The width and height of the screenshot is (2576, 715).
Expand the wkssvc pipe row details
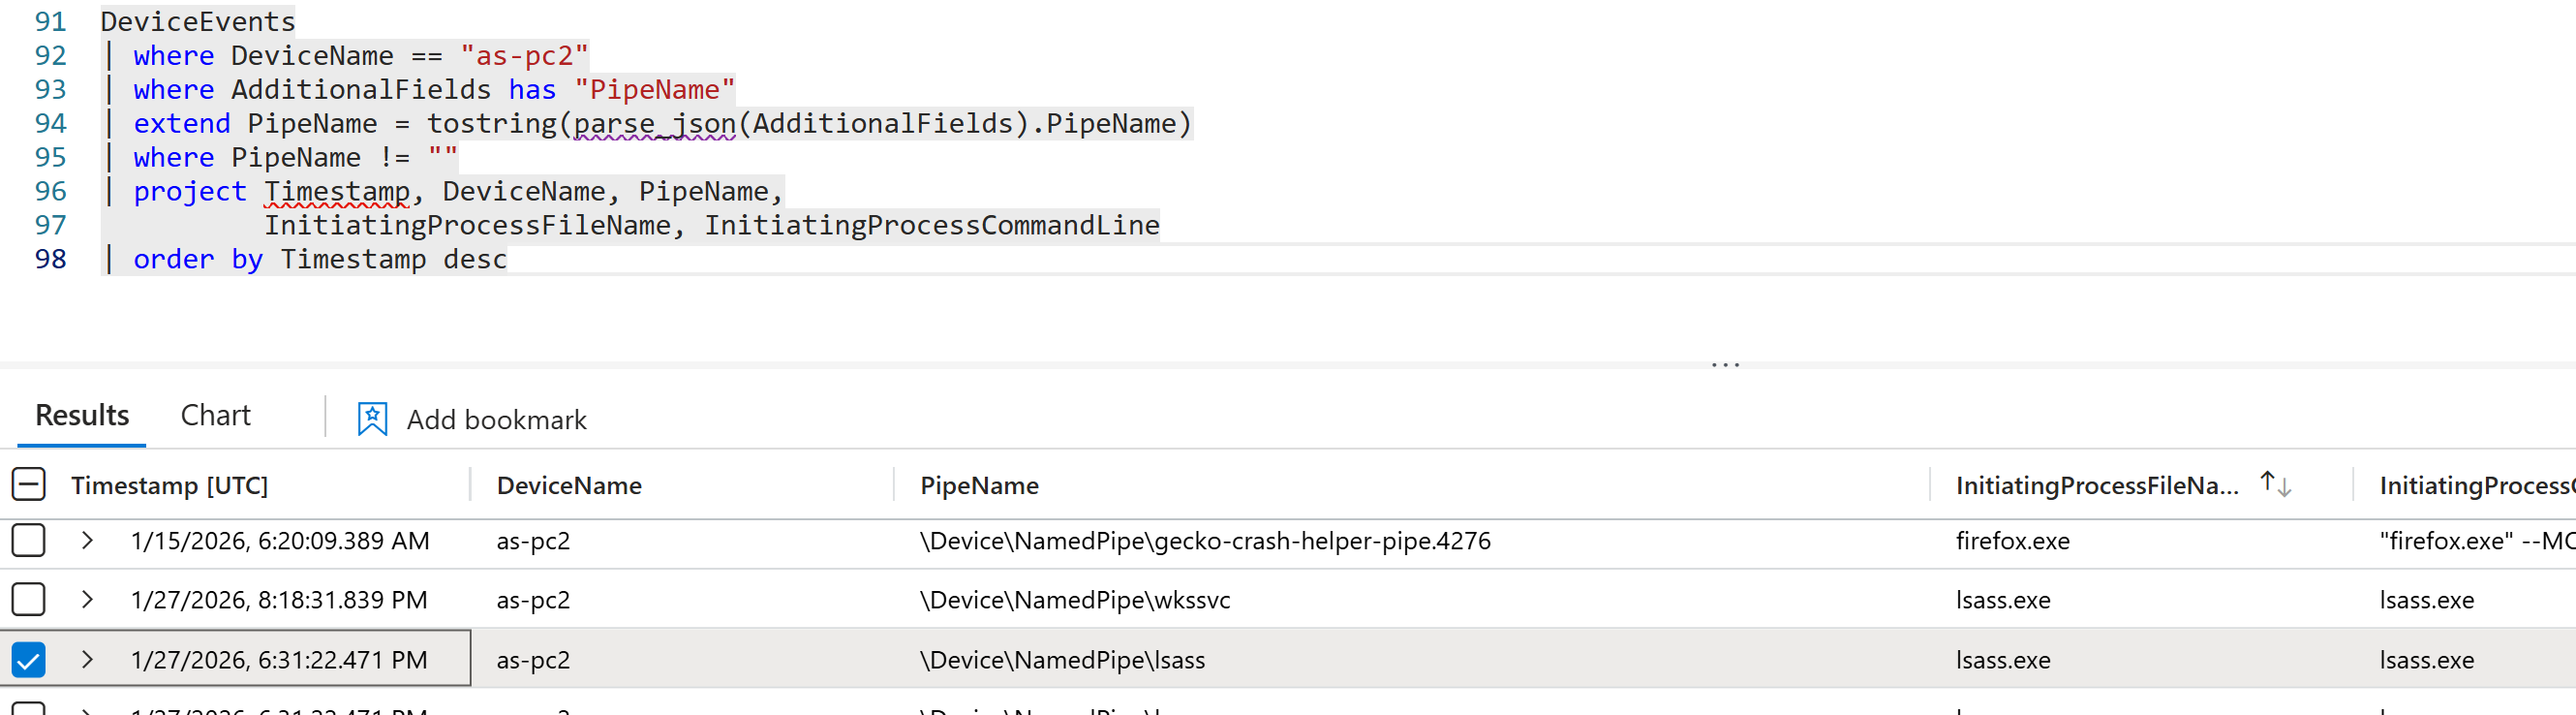coord(87,600)
